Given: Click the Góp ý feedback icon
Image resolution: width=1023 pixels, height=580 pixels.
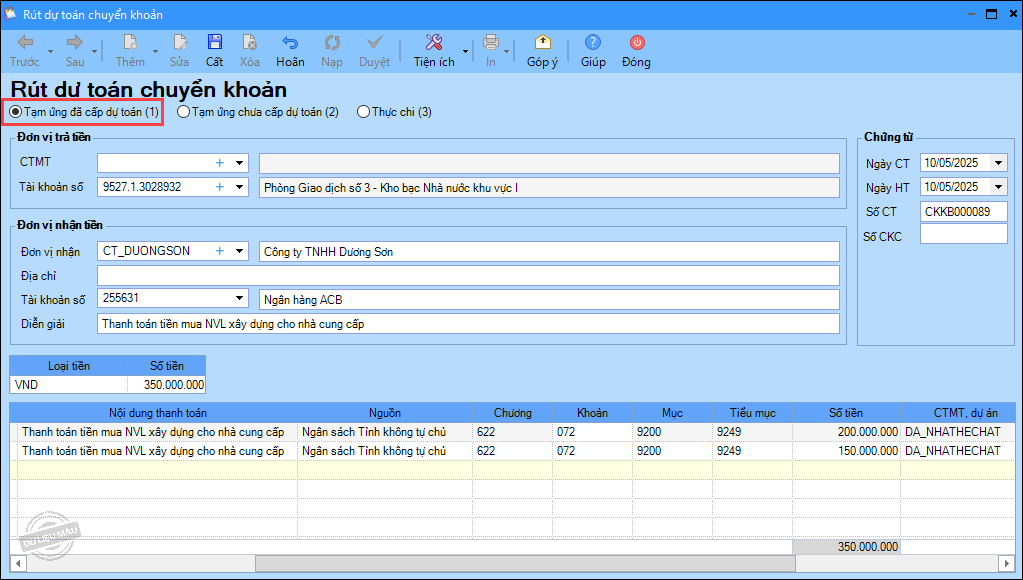Looking at the screenshot, I should click(542, 43).
